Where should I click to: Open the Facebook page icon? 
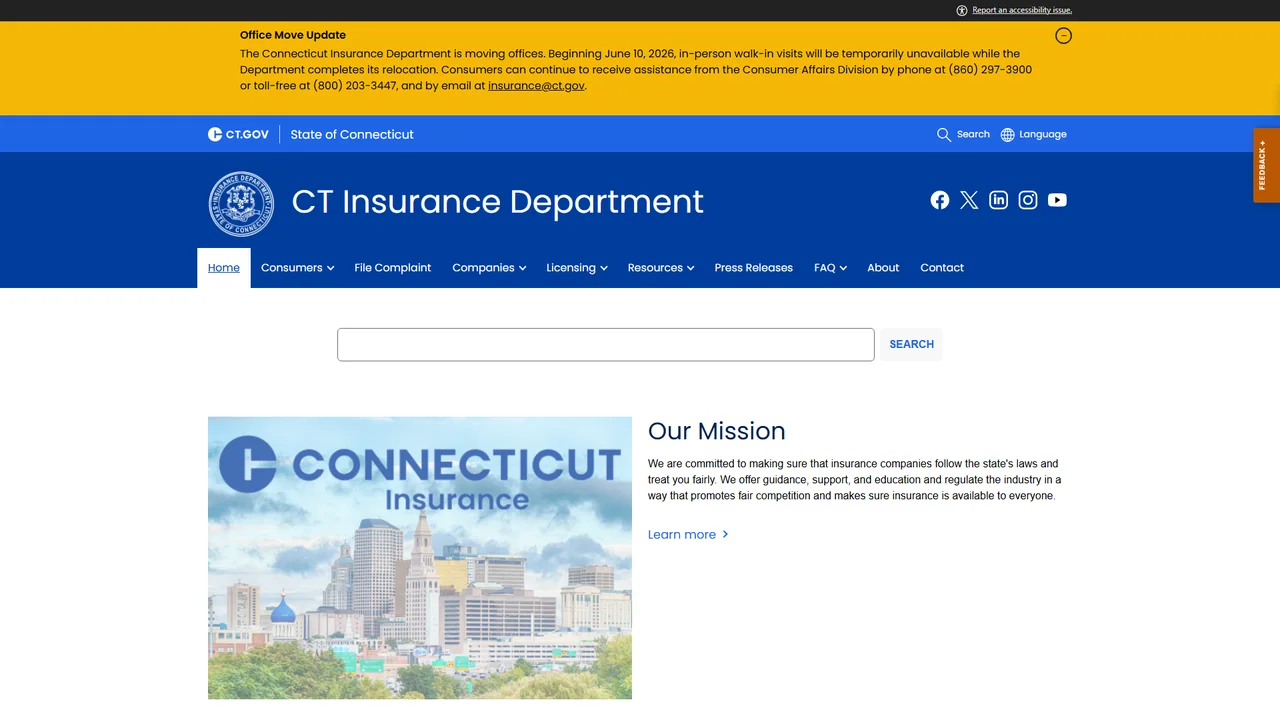[x=940, y=200]
